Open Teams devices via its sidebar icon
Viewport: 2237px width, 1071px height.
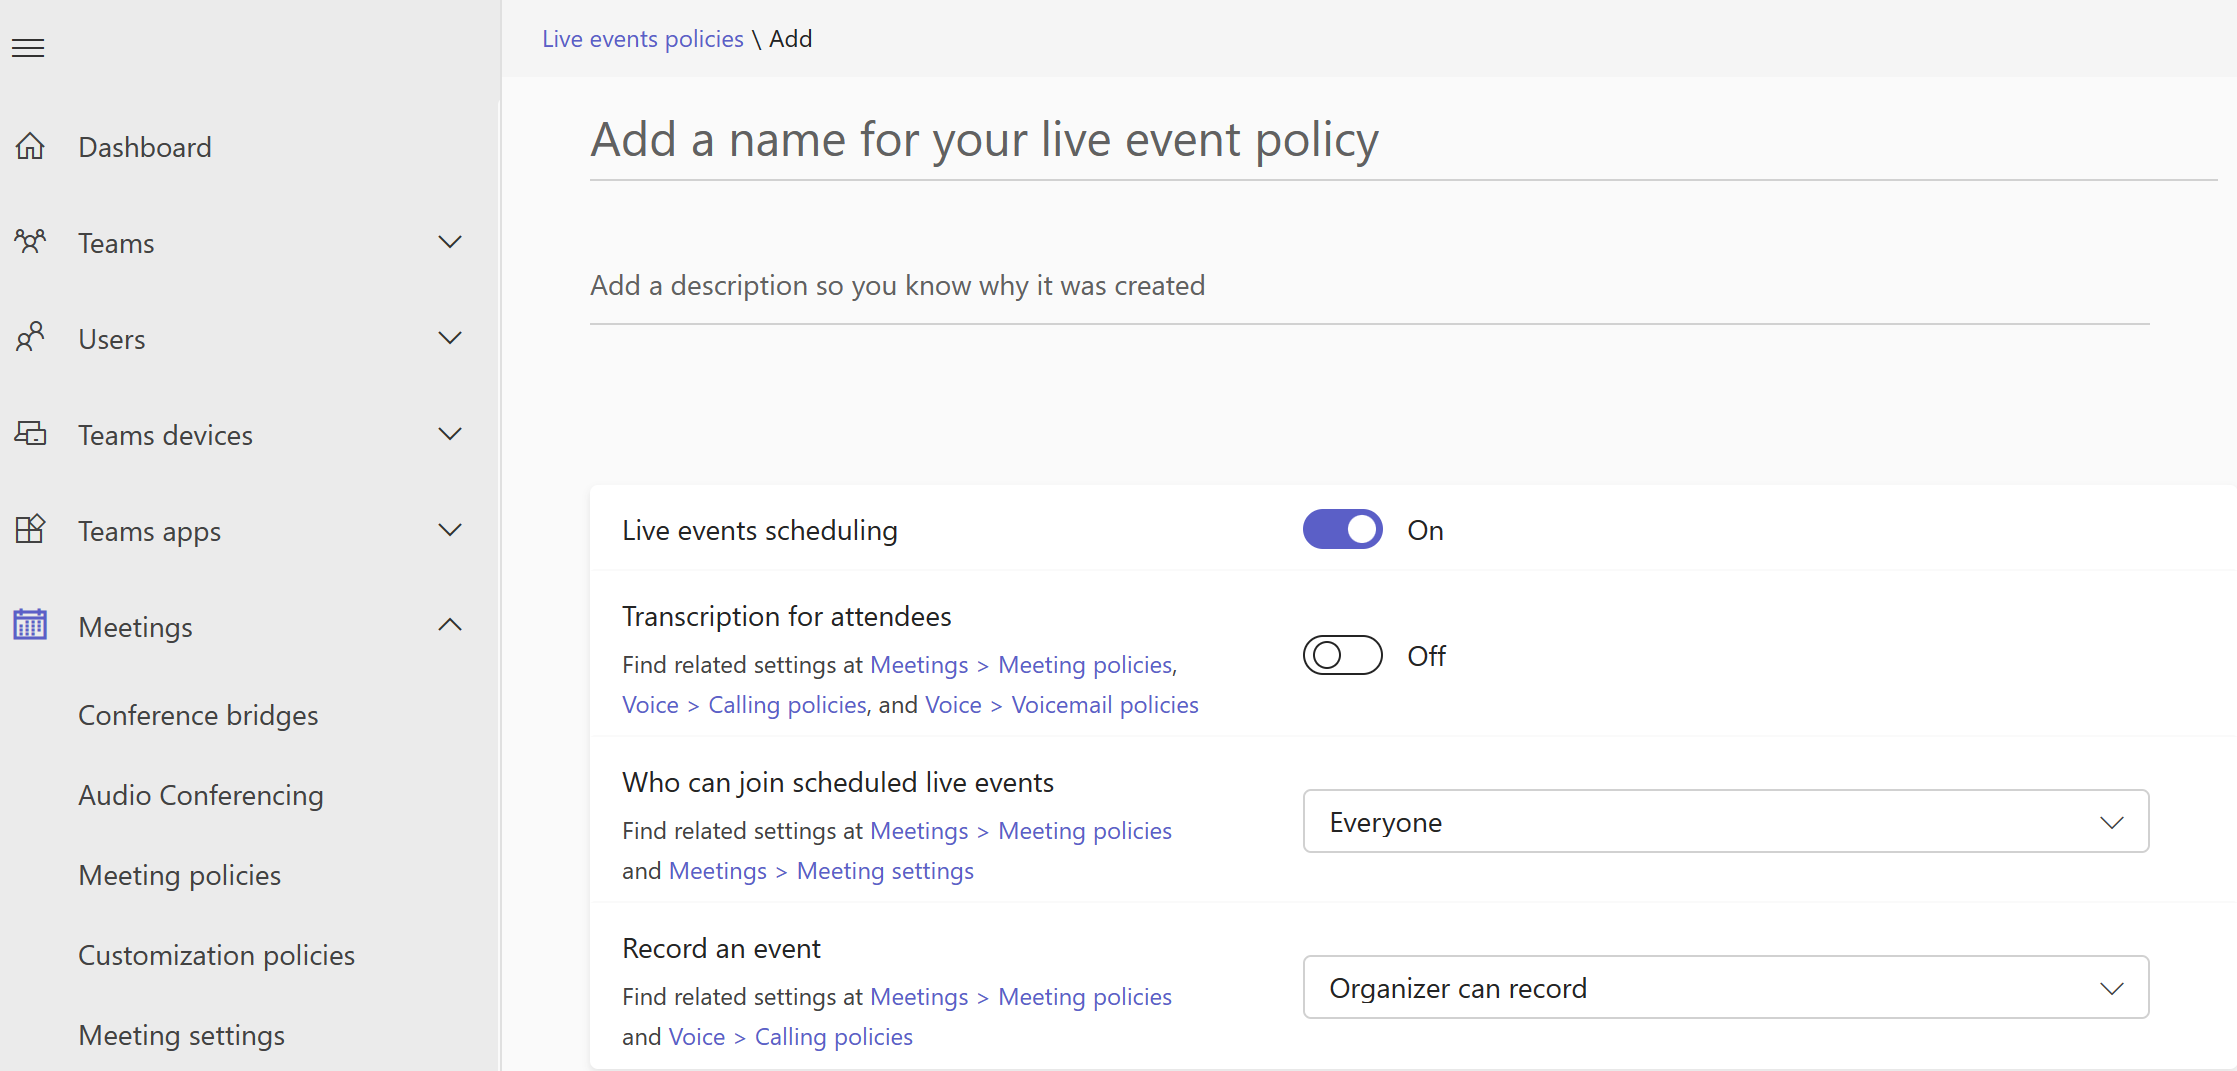tap(31, 434)
